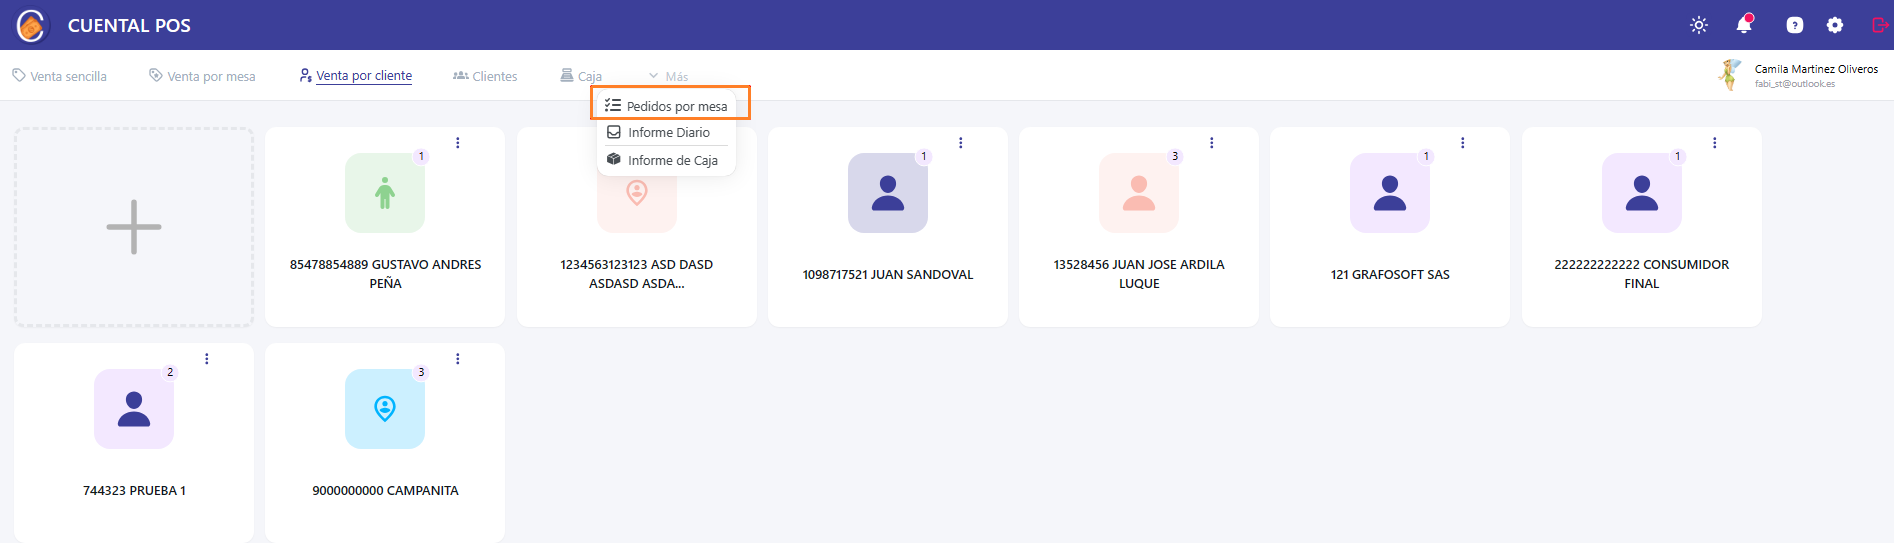The image size is (1894, 550).
Task: Open three-dot menu on Grafosoft SAS card
Action: (1462, 143)
